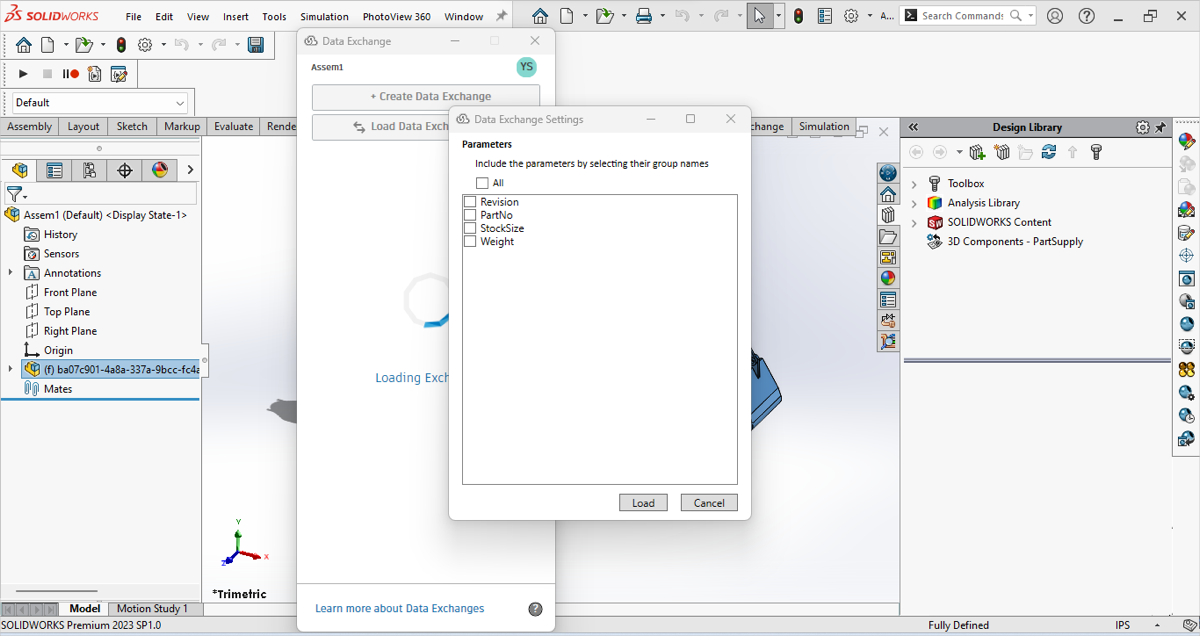
Task: Expand the Analysis Library node
Action: click(x=914, y=203)
